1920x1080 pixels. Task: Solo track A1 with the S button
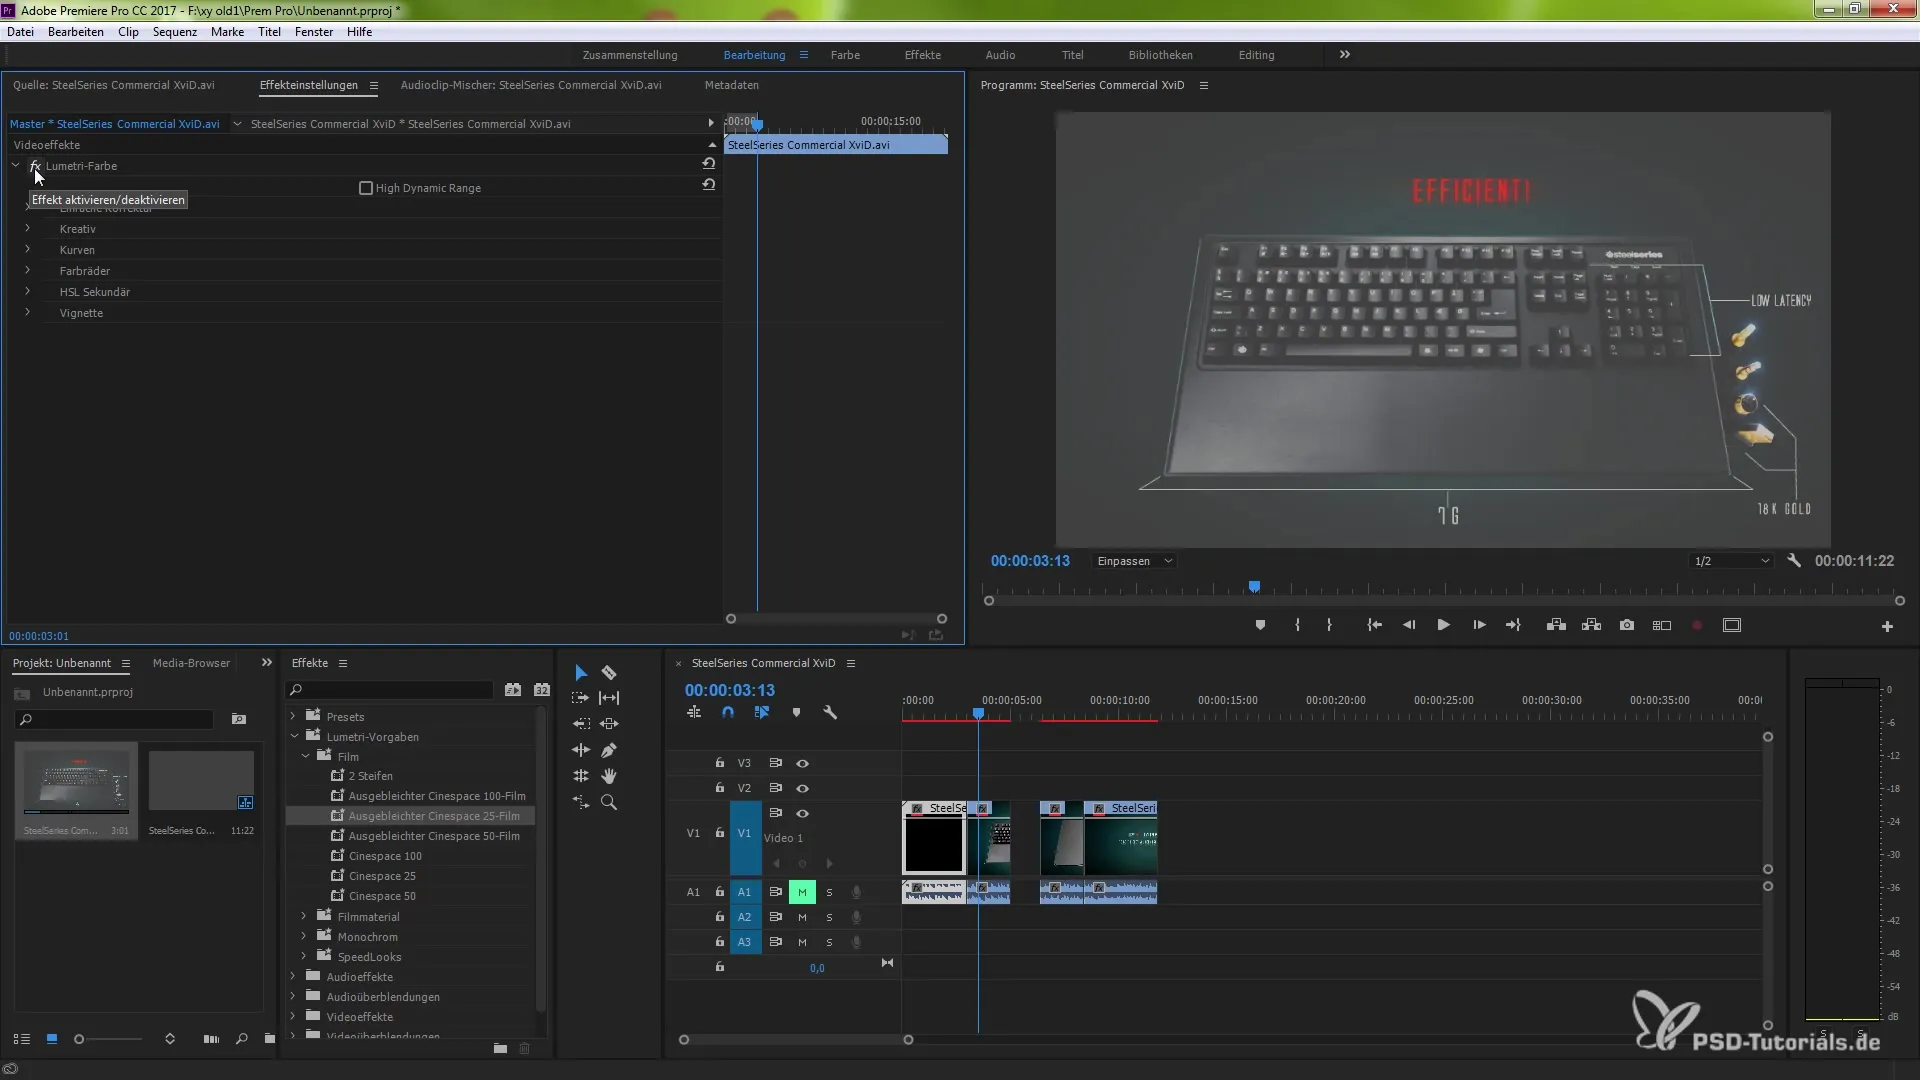[829, 892]
